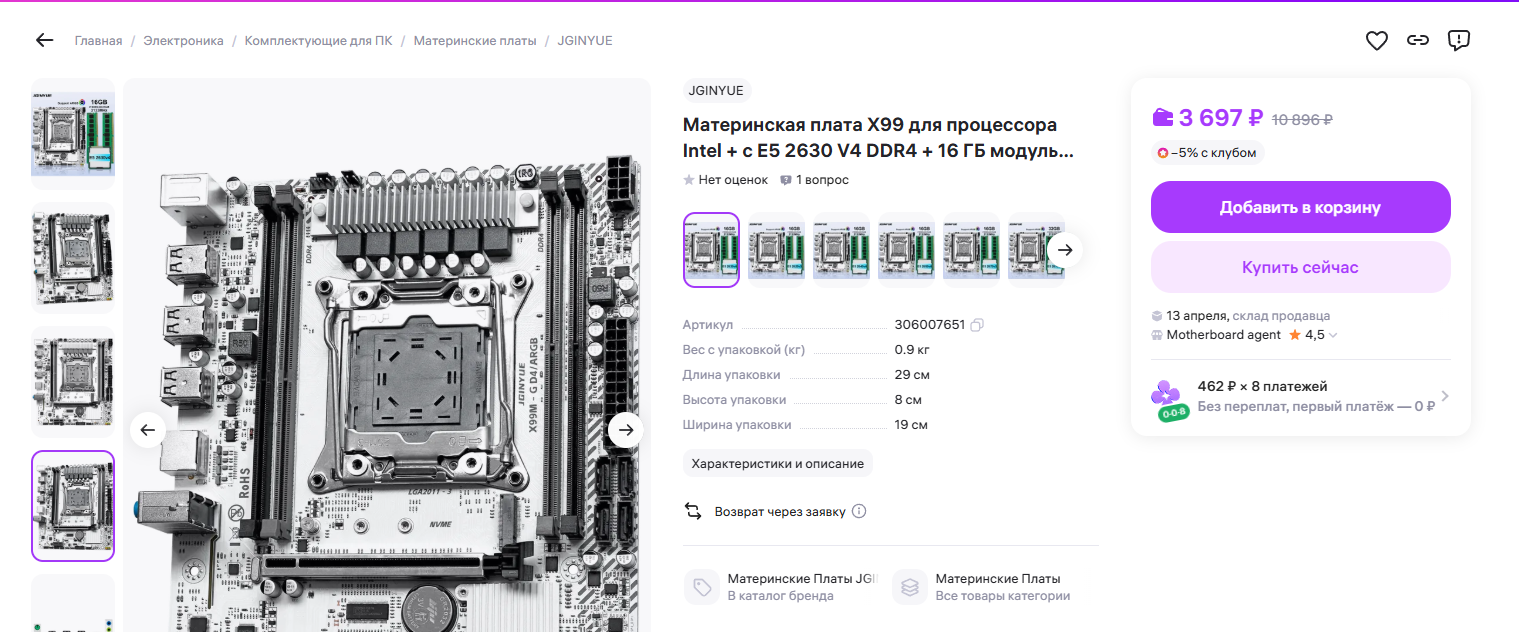
Task: Open JGINYUE breadcrumb
Action: [x=585, y=40]
